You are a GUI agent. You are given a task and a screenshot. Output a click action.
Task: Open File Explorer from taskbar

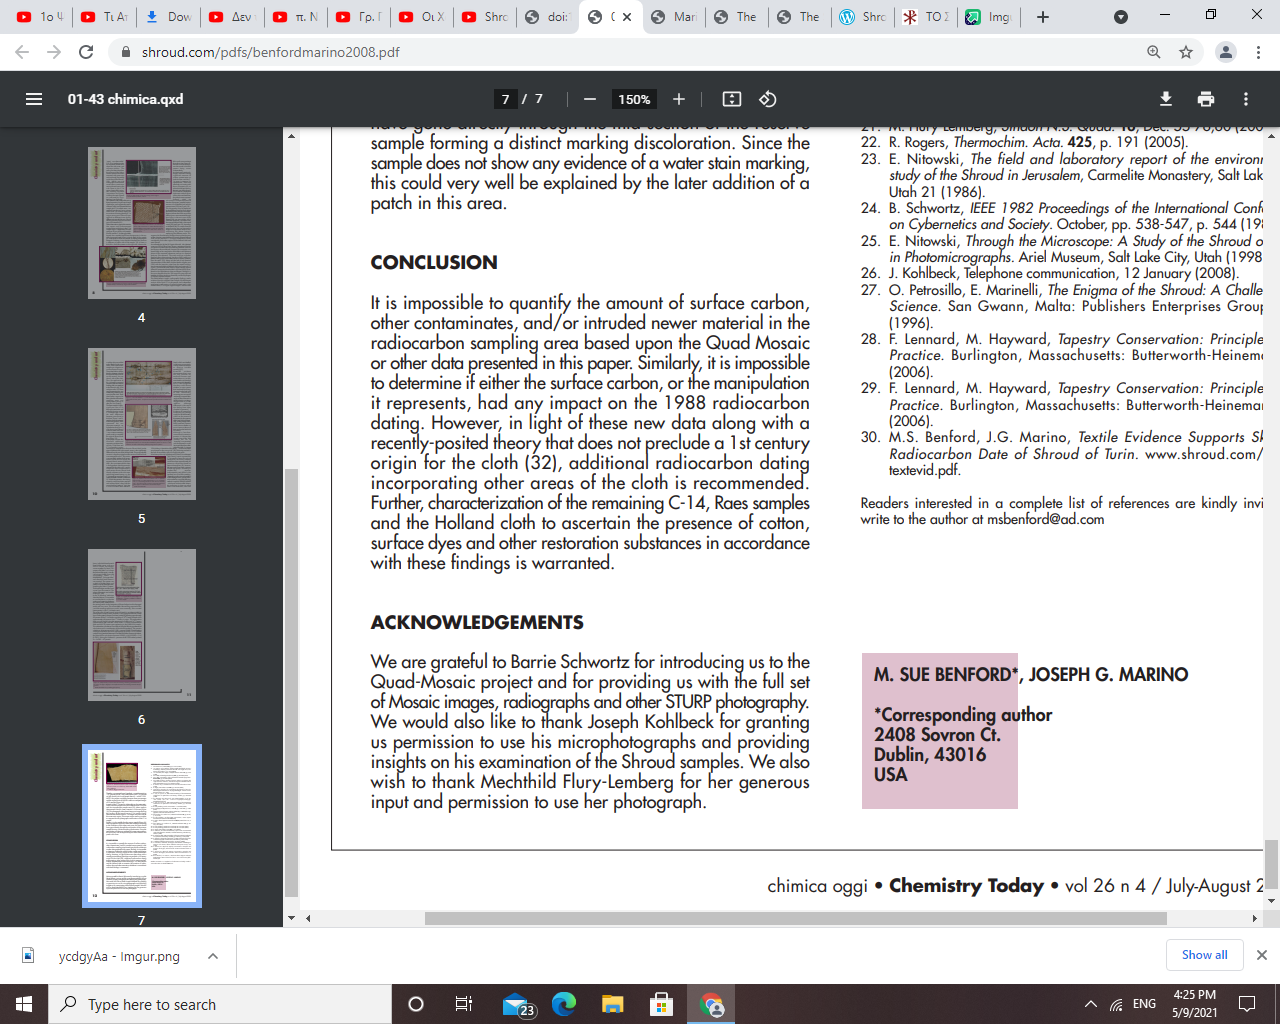[x=613, y=1004]
